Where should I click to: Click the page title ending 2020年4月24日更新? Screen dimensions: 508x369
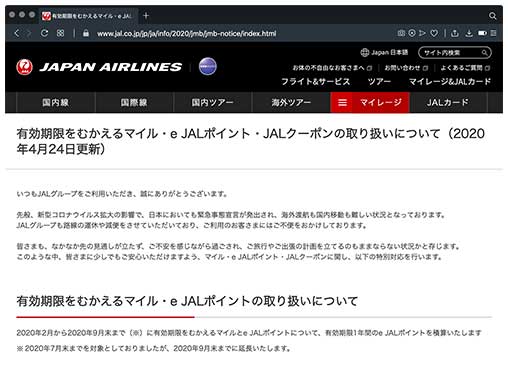point(251,141)
